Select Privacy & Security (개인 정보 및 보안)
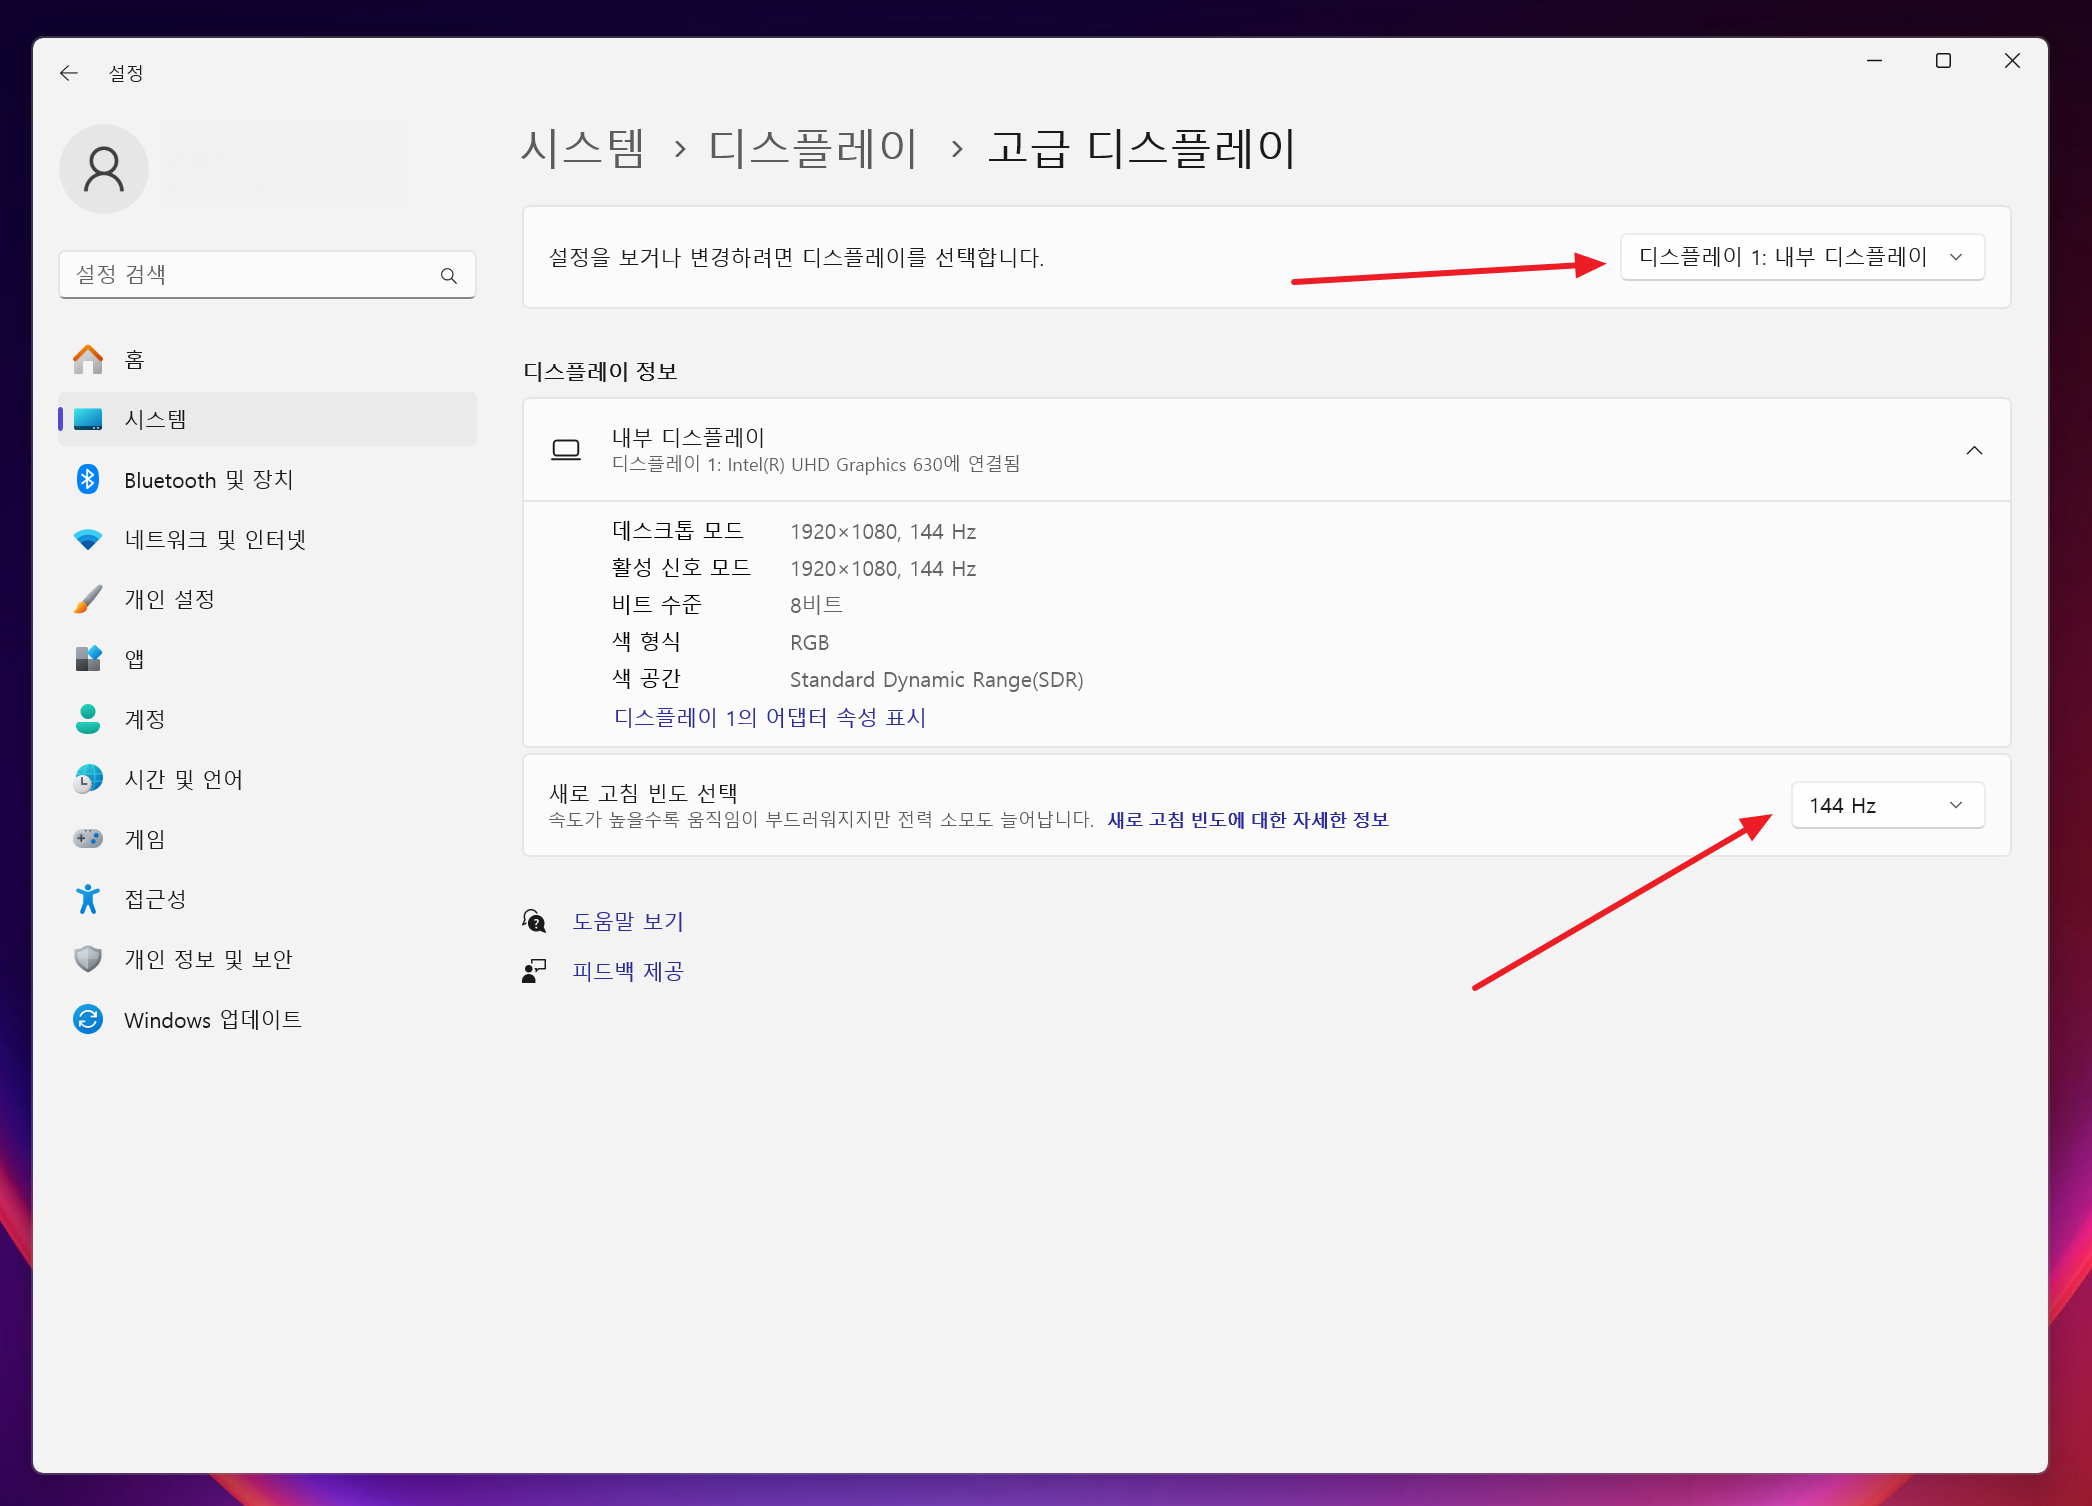Image resolution: width=2092 pixels, height=1506 pixels. pos(208,959)
